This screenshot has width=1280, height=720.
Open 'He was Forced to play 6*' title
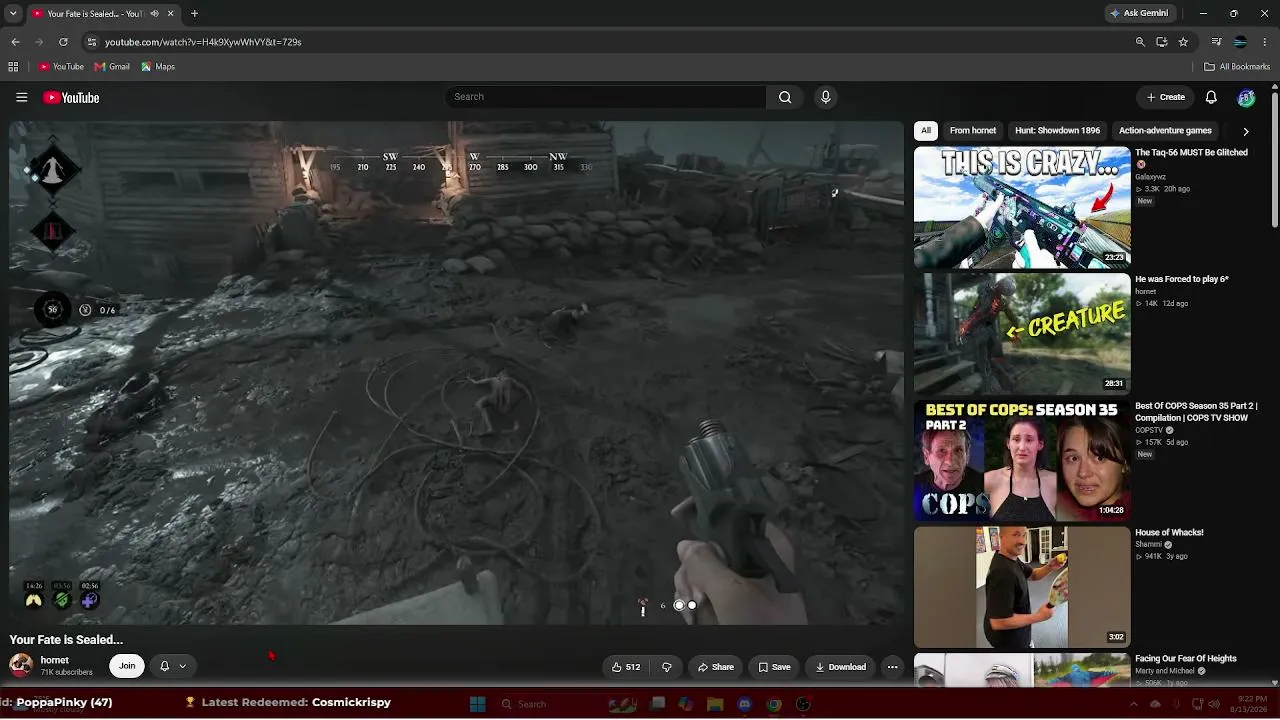coord(1182,279)
